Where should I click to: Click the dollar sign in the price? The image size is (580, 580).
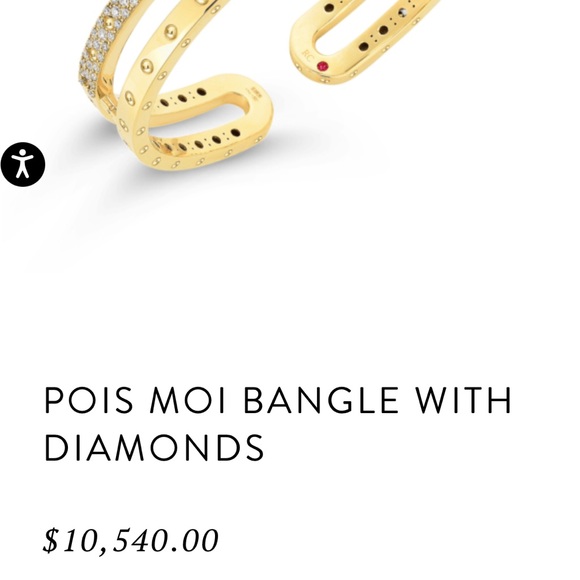tap(51, 541)
